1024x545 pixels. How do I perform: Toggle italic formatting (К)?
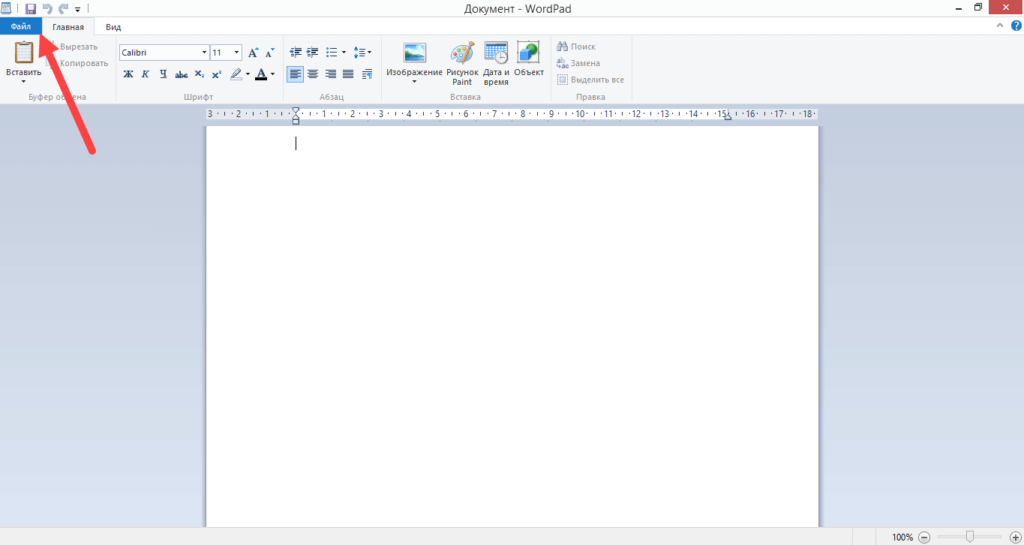(145, 74)
